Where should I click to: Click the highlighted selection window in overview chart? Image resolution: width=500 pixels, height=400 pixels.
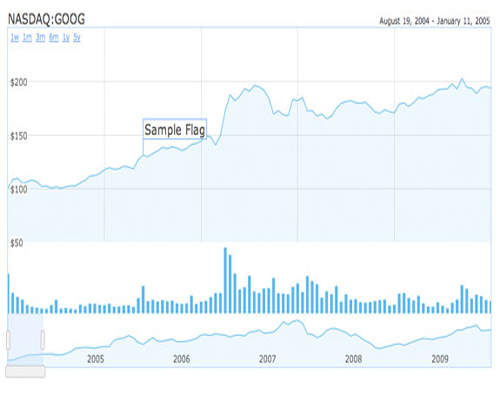pos(25,340)
